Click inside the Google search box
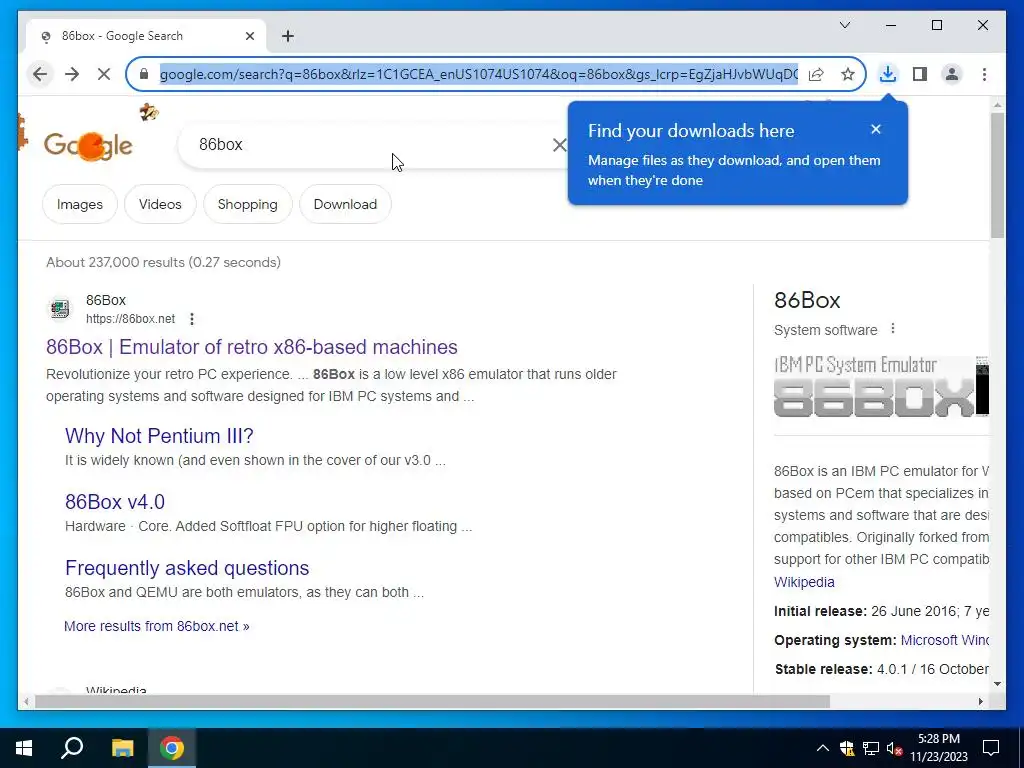The height and width of the screenshot is (768, 1024). coord(372,145)
